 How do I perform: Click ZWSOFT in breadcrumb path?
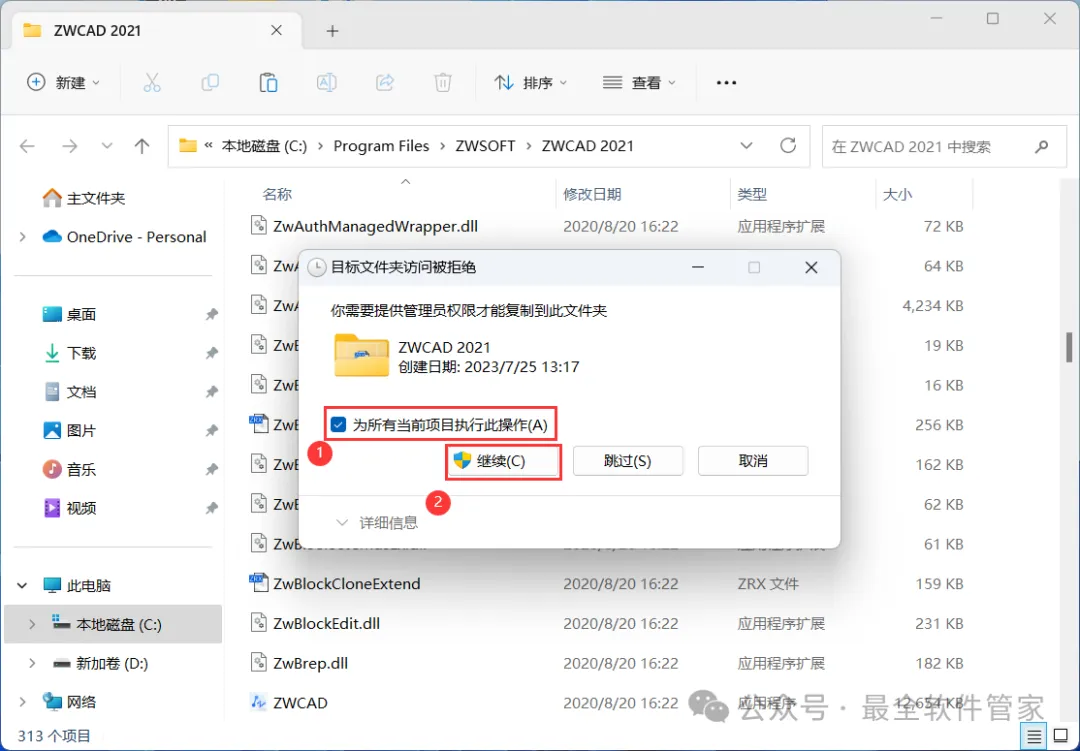[x=485, y=146]
